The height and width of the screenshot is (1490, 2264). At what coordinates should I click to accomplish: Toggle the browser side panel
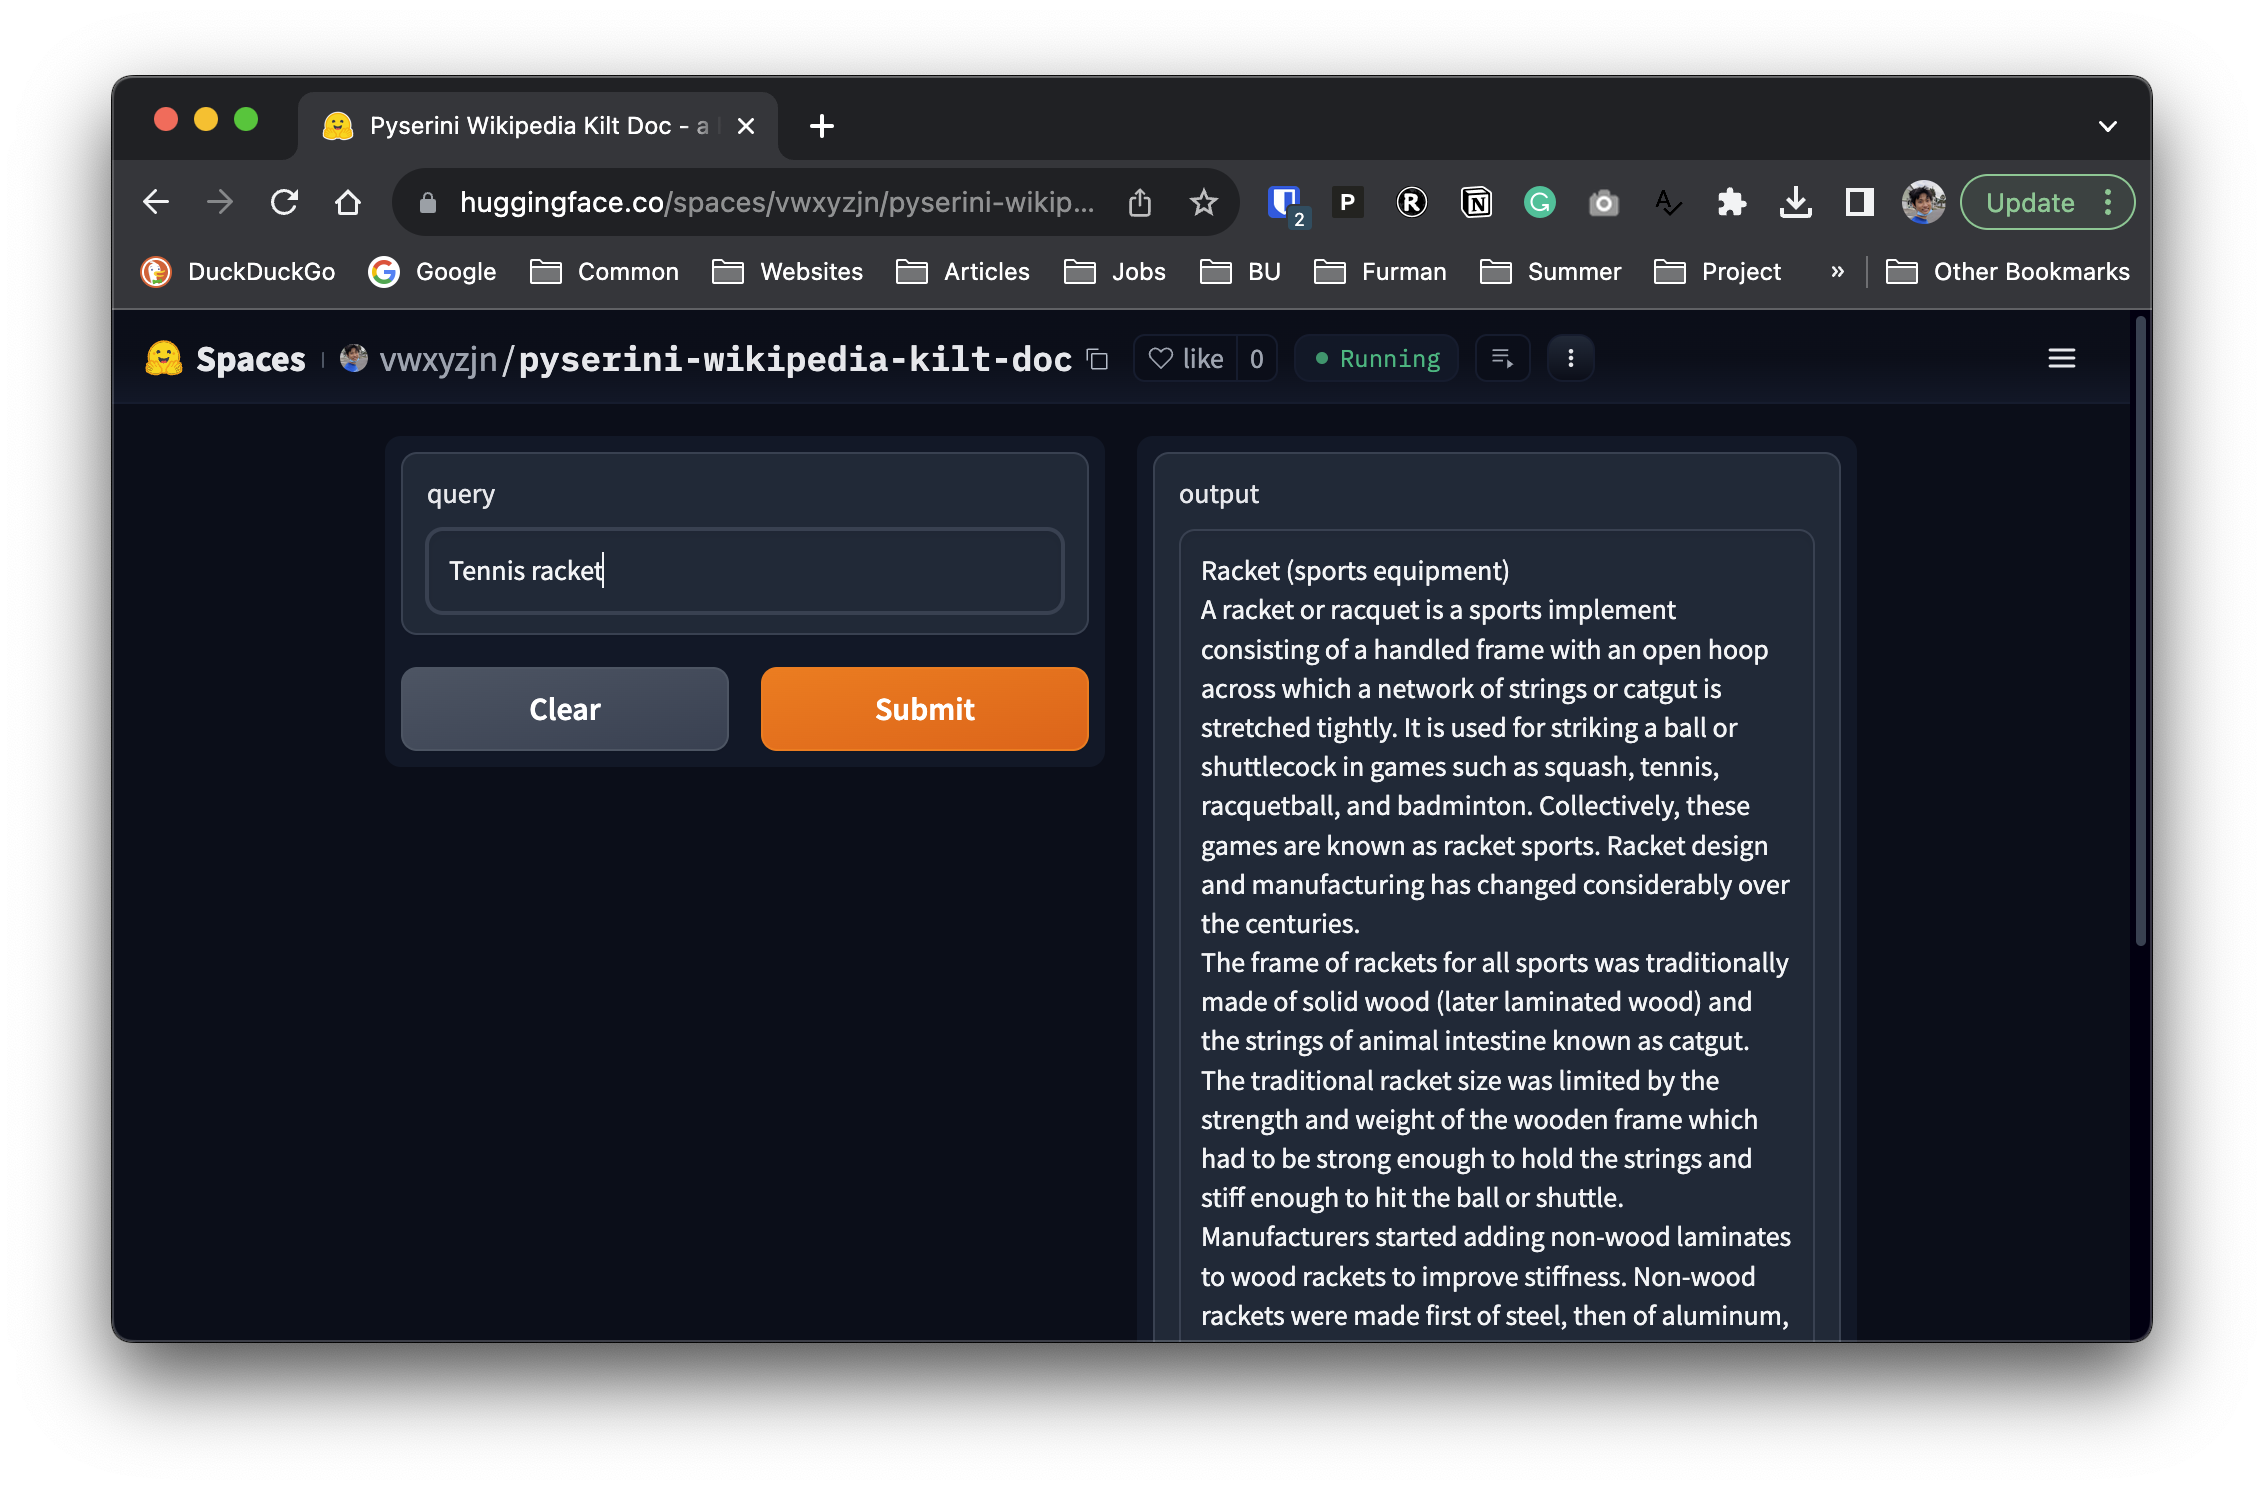(1860, 203)
